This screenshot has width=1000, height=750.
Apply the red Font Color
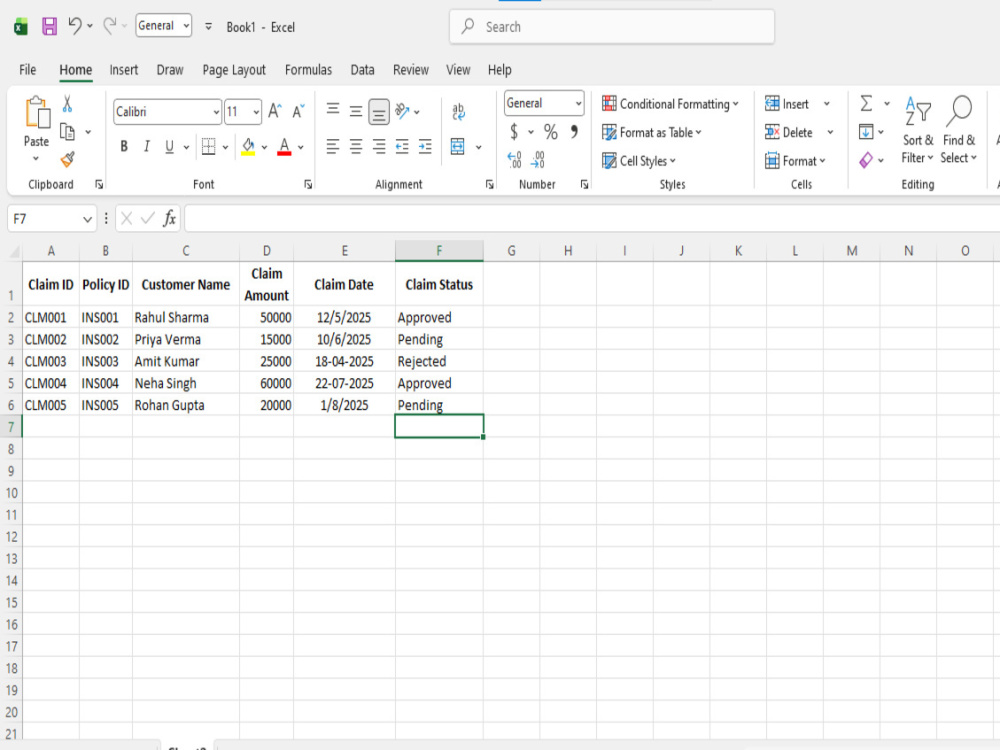pos(284,147)
